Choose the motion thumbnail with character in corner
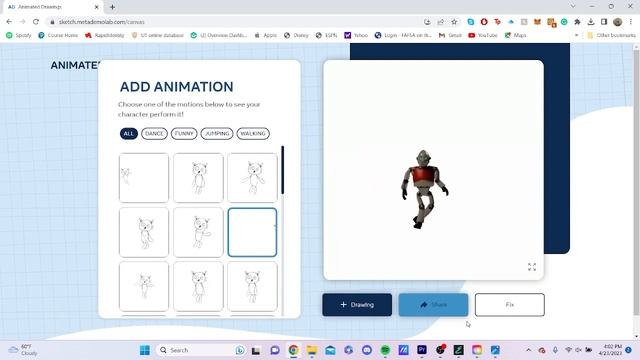This screenshot has width=640, height=360. click(143, 178)
